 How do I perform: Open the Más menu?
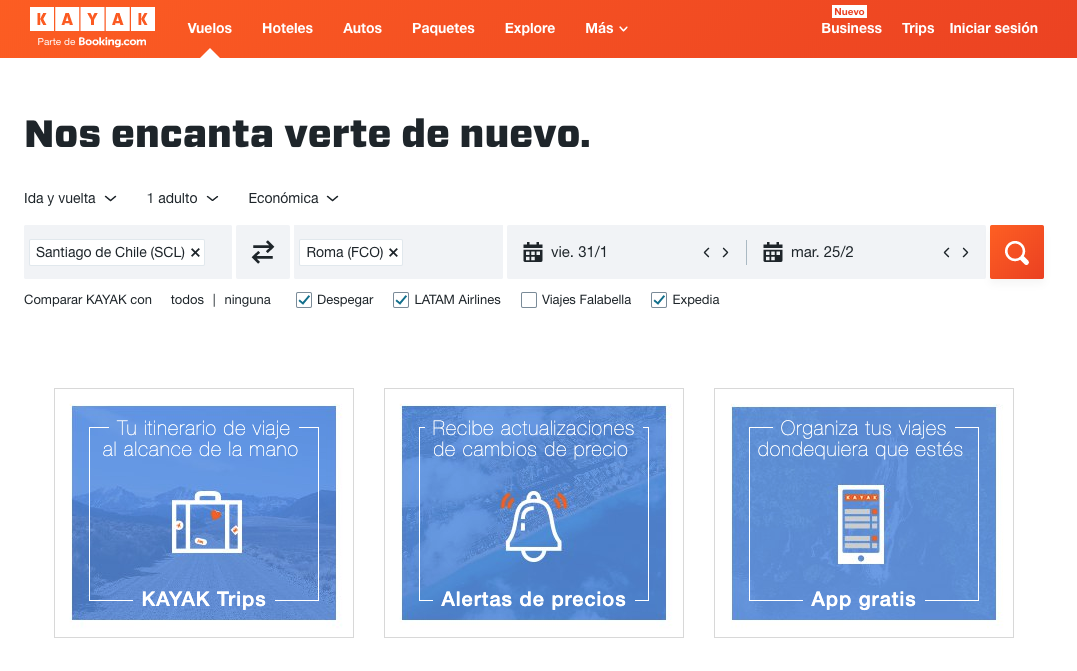605,28
